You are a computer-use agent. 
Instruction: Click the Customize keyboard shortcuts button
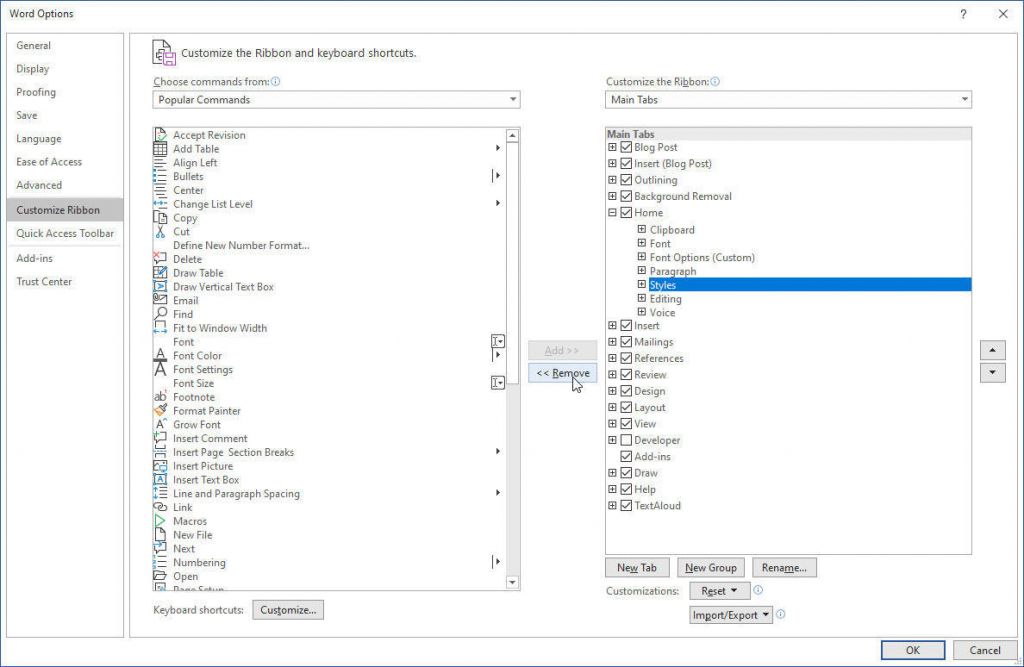(x=288, y=610)
